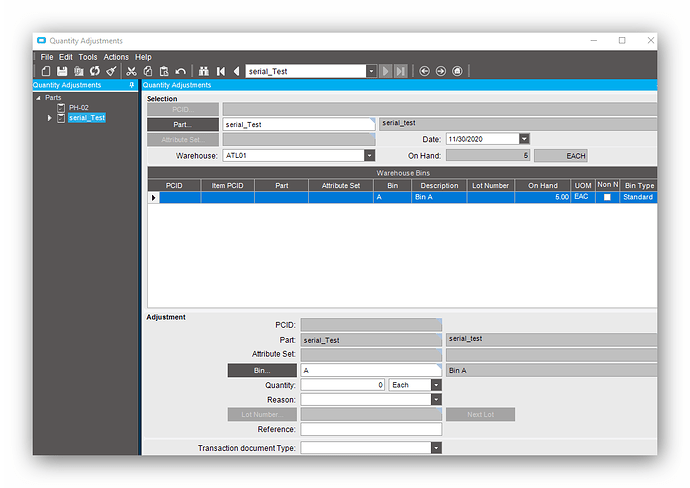Go to previous record arrow

[x=236, y=71]
